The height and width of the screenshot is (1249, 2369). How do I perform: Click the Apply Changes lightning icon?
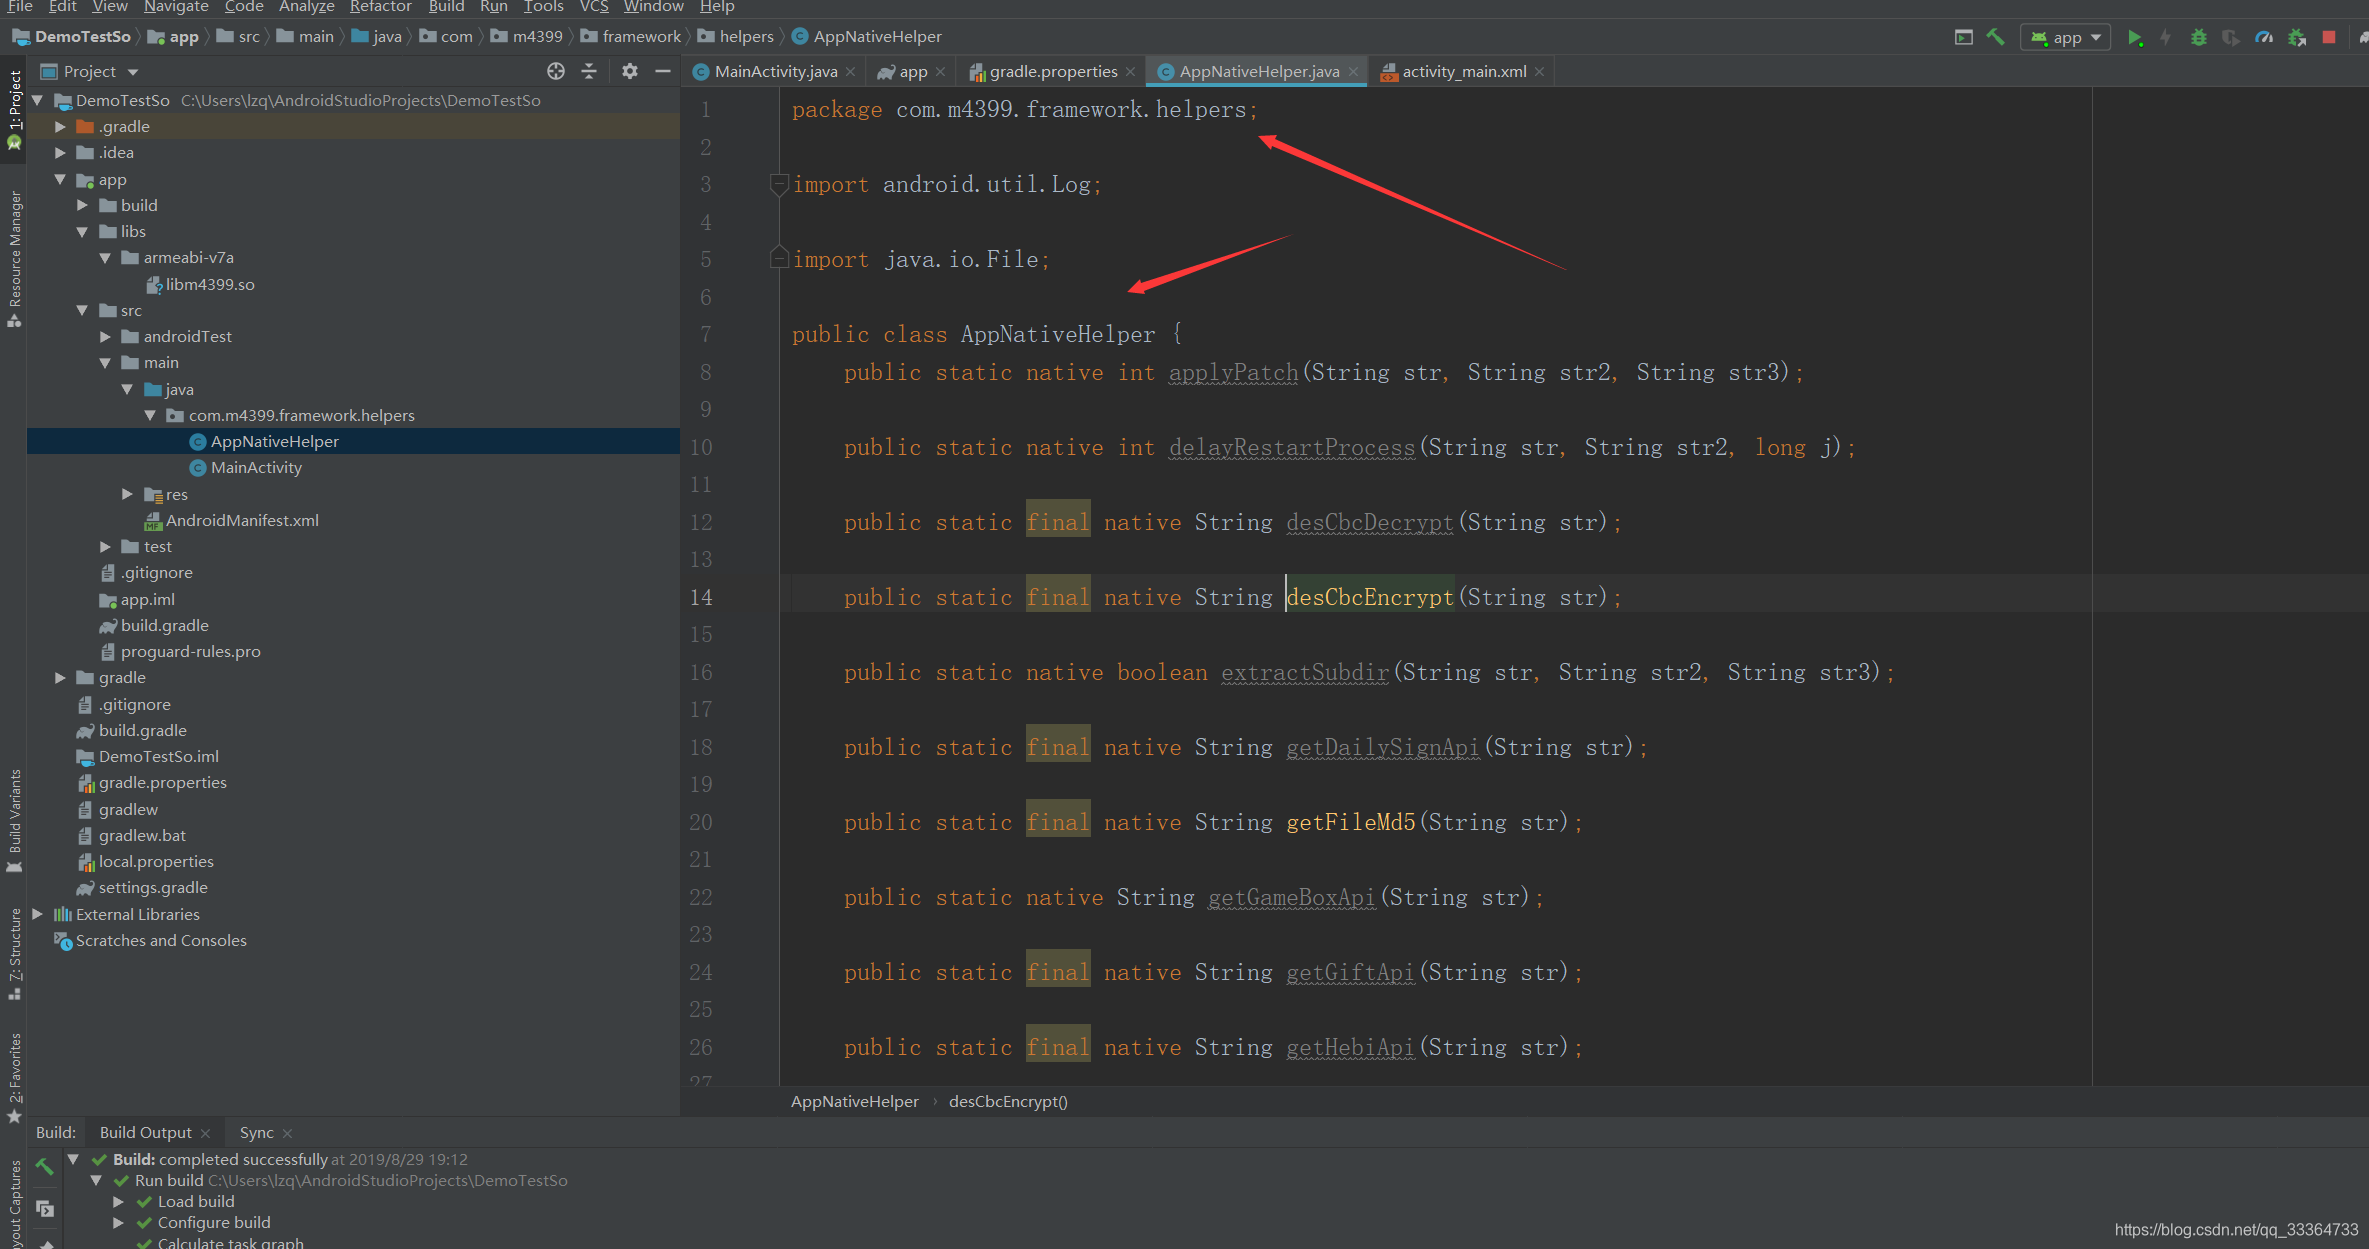[x=2165, y=37]
